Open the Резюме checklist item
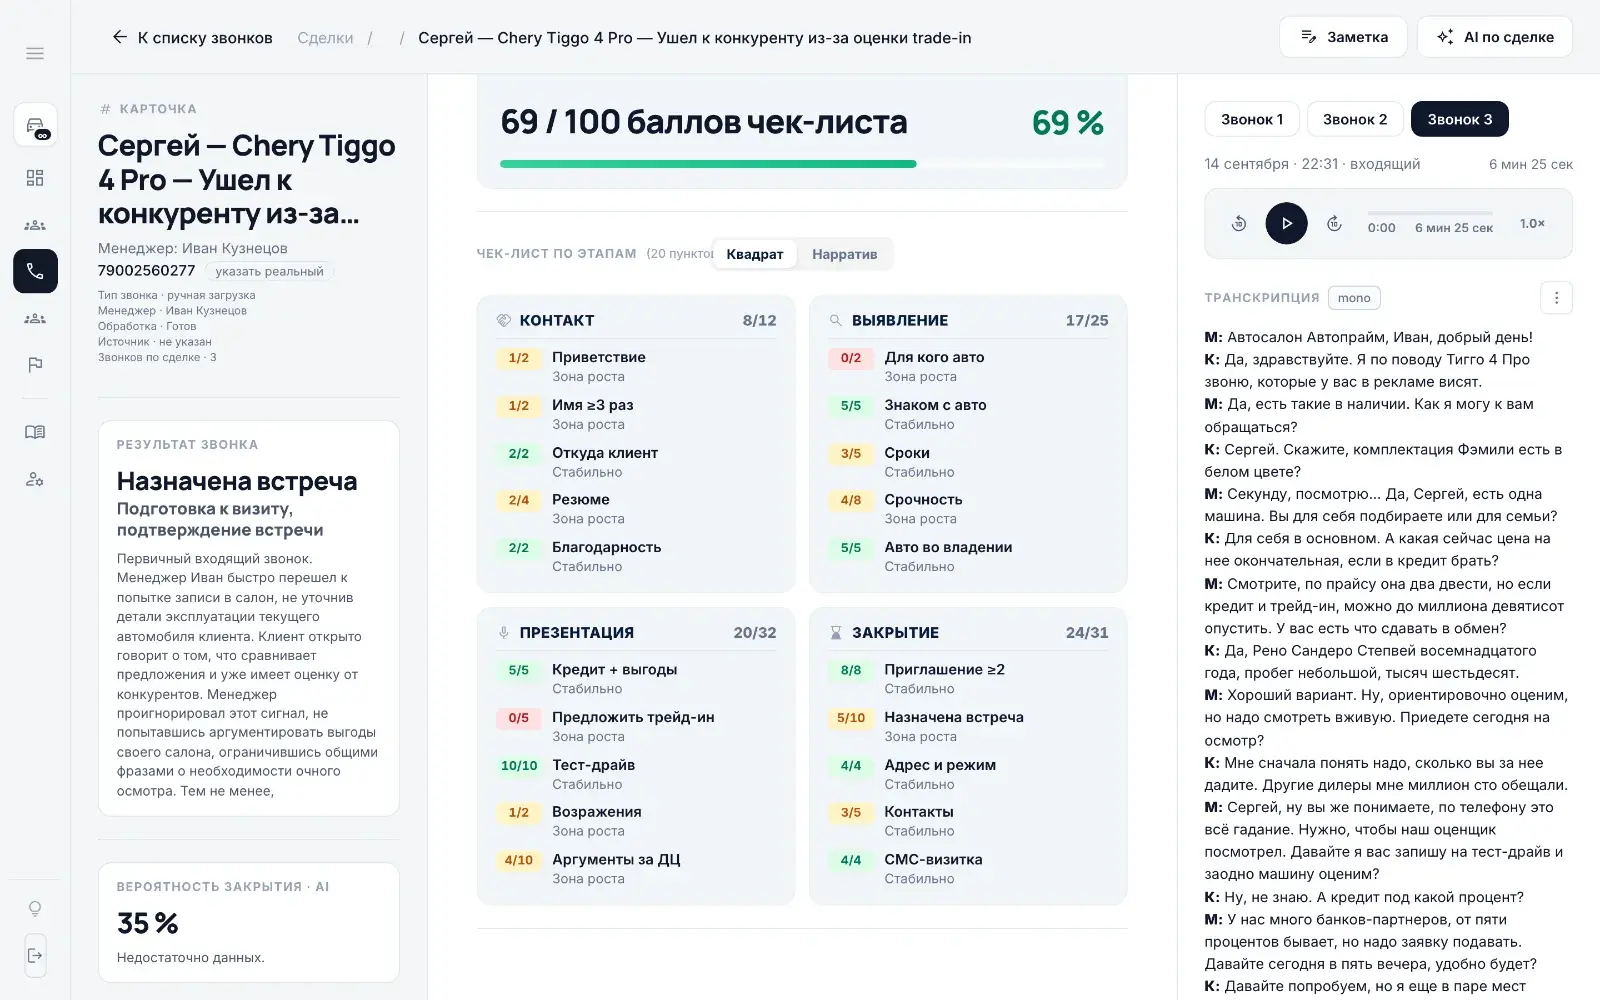1600x1000 pixels. 636,509
